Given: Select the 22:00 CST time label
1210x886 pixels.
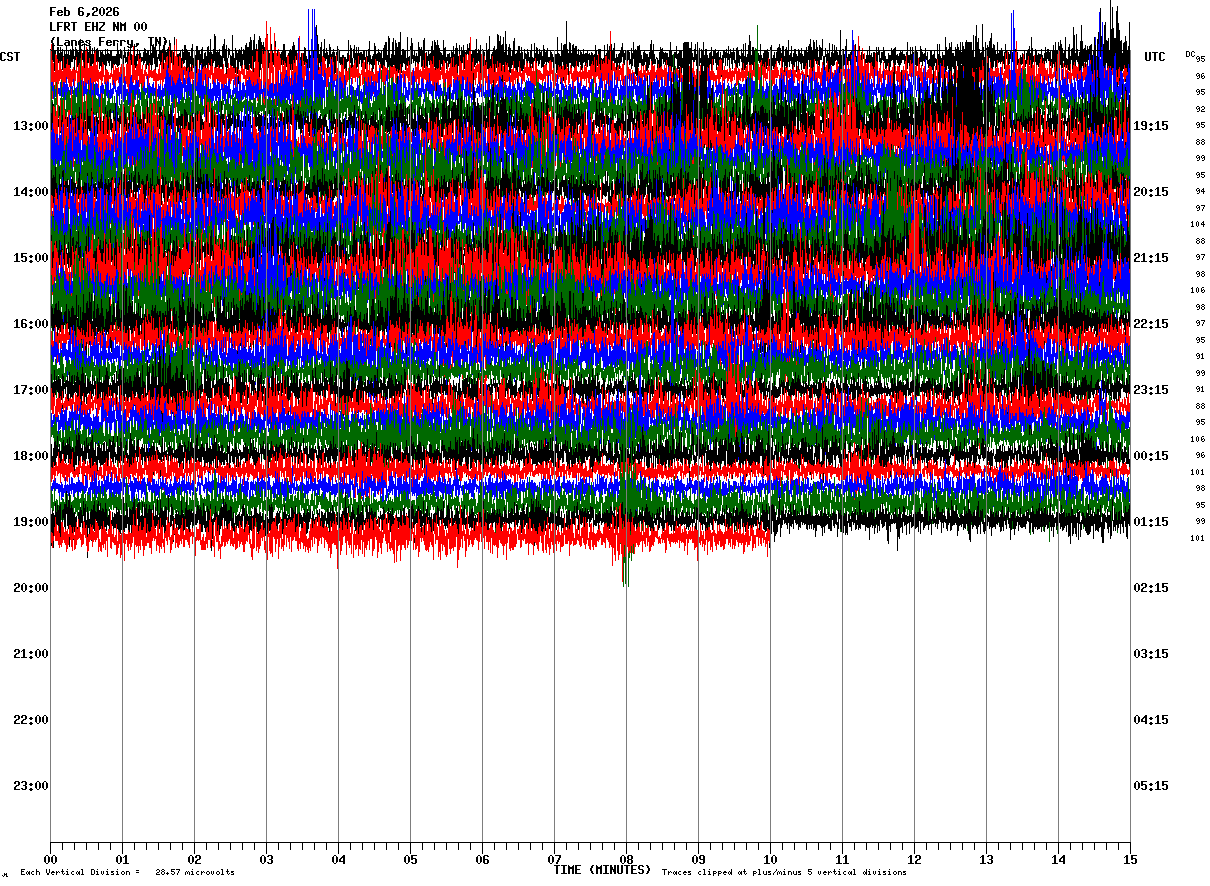Looking at the screenshot, I should (x=31, y=720).
